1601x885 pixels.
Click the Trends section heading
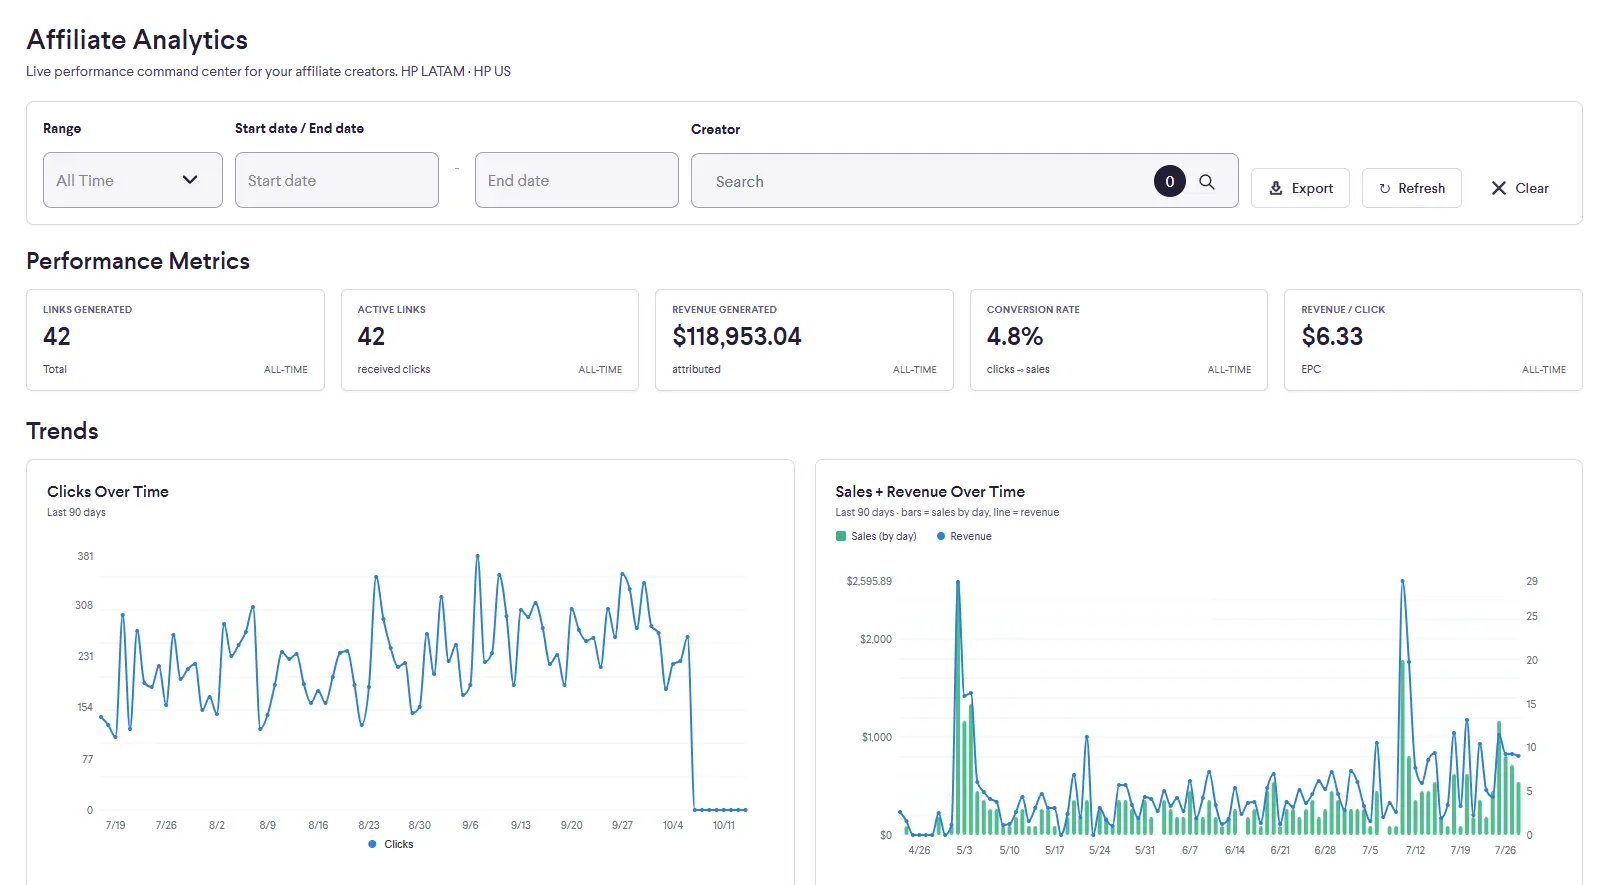(x=62, y=431)
